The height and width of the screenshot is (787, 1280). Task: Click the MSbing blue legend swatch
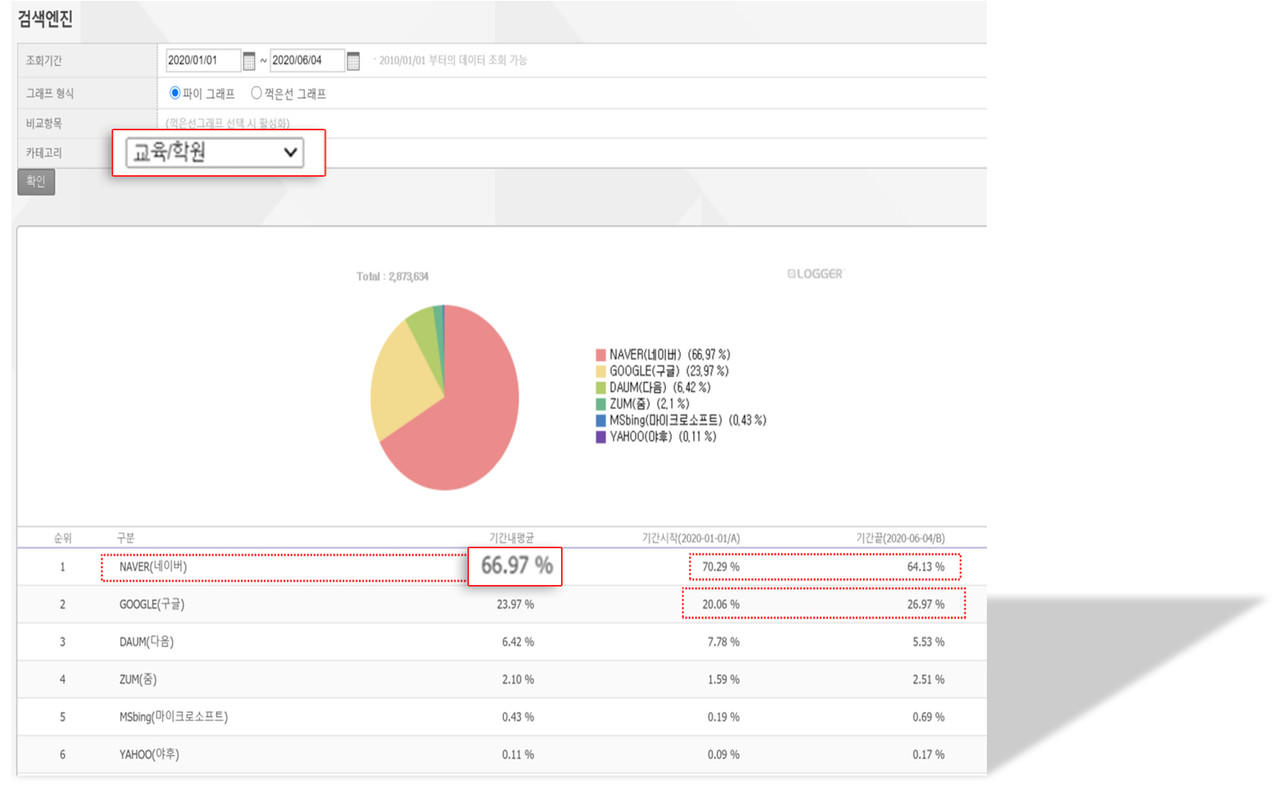pos(600,420)
